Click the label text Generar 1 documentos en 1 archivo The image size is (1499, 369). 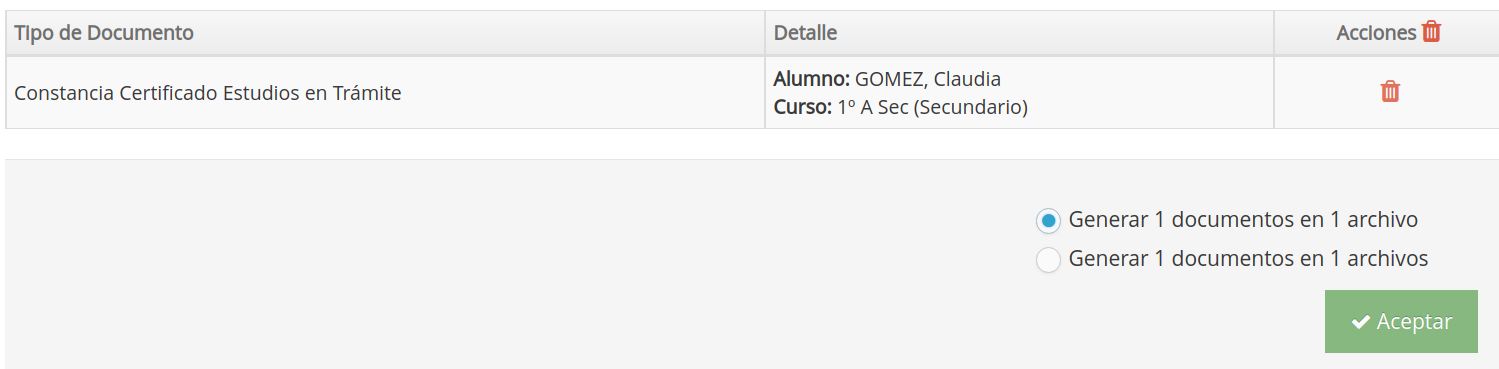click(x=1243, y=219)
